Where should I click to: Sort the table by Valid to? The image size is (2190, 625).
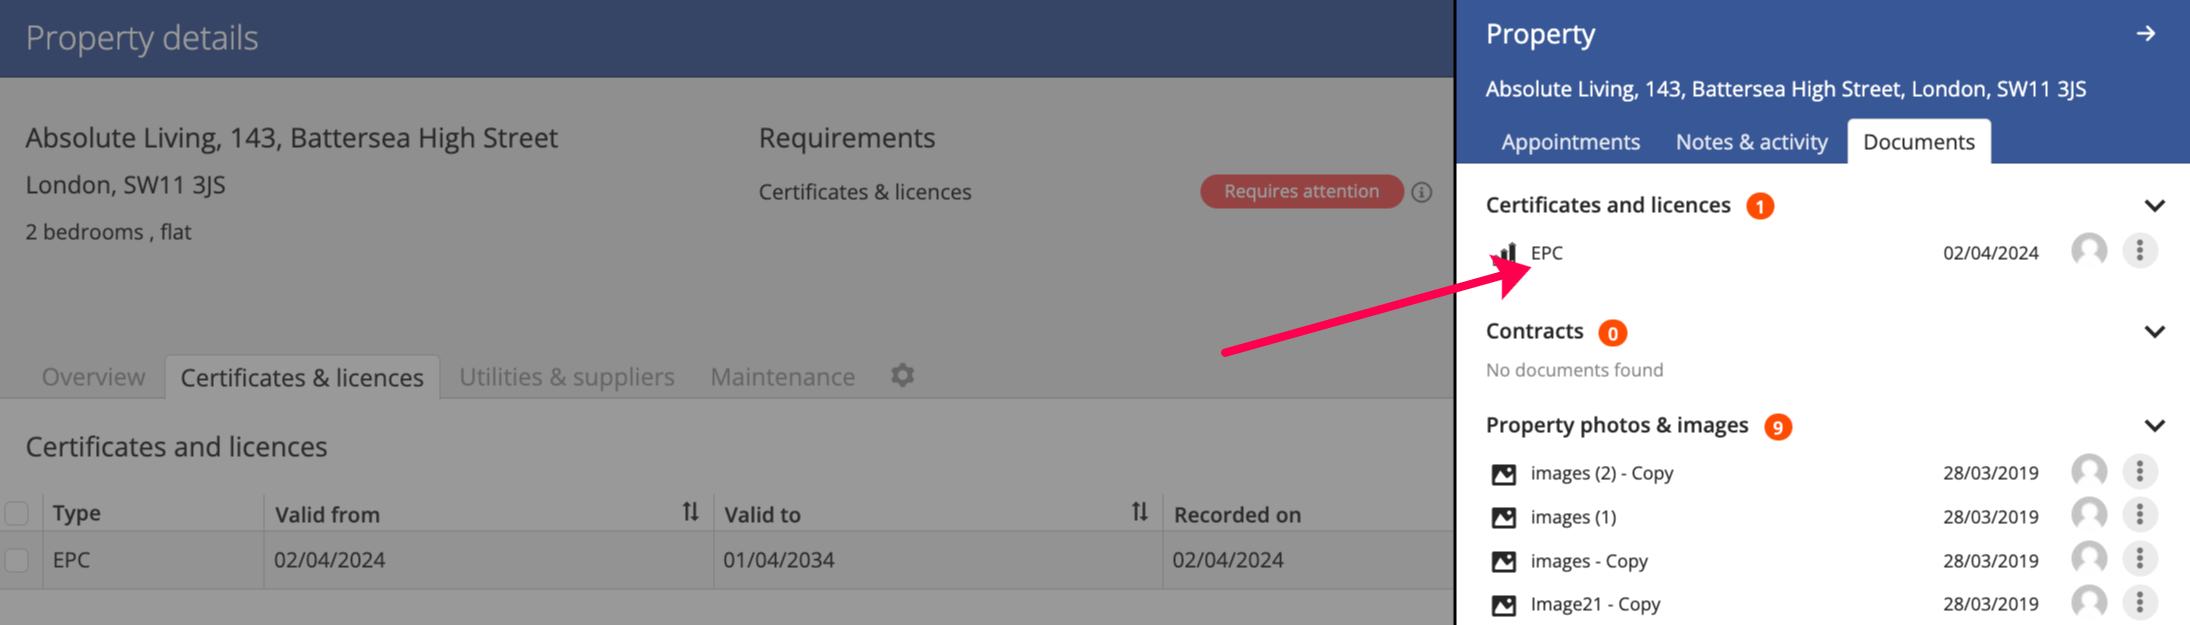tap(1139, 512)
